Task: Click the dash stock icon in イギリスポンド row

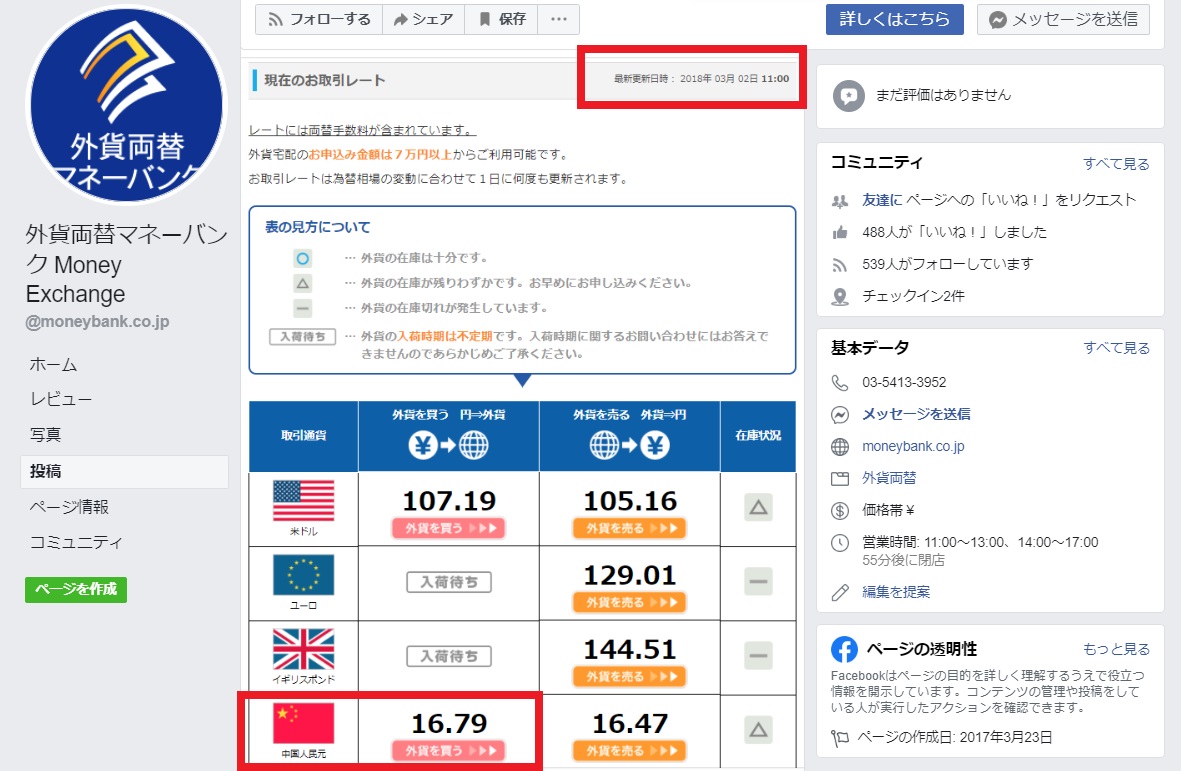Action: coord(758,656)
